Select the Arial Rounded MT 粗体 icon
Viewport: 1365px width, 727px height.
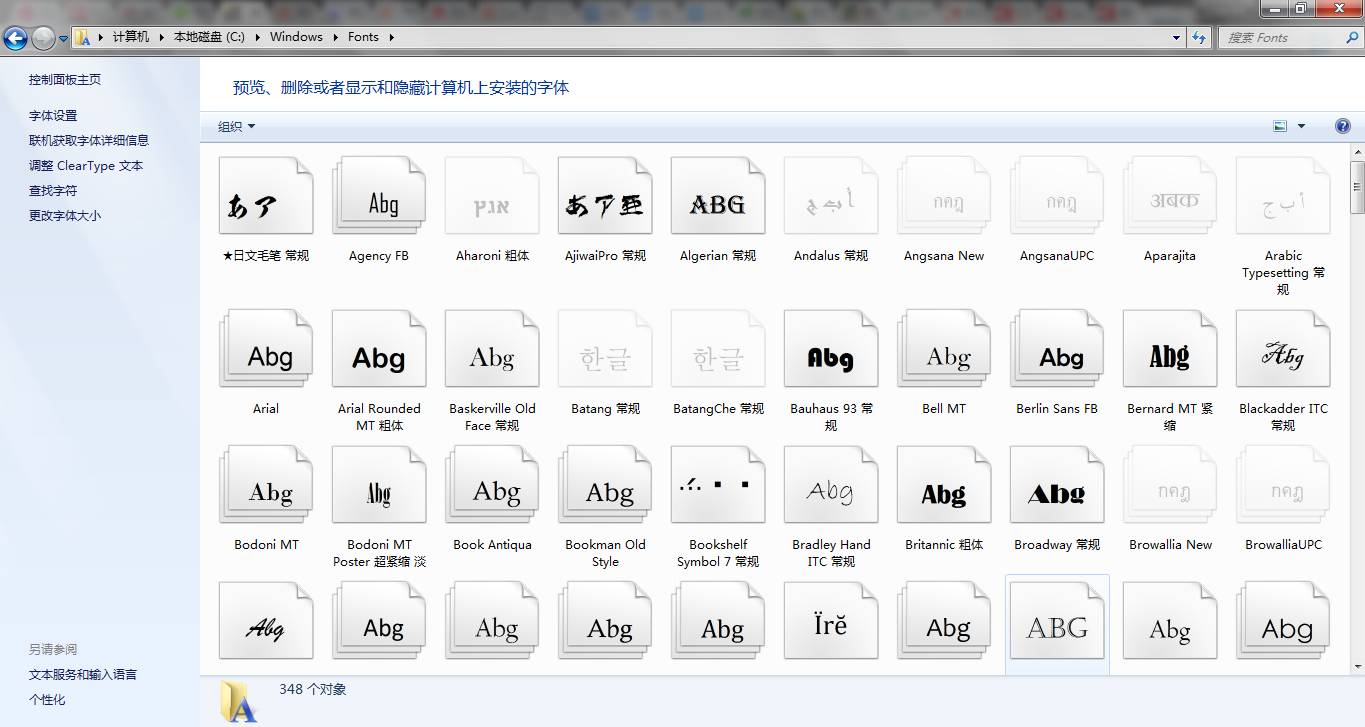tap(379, 349)
